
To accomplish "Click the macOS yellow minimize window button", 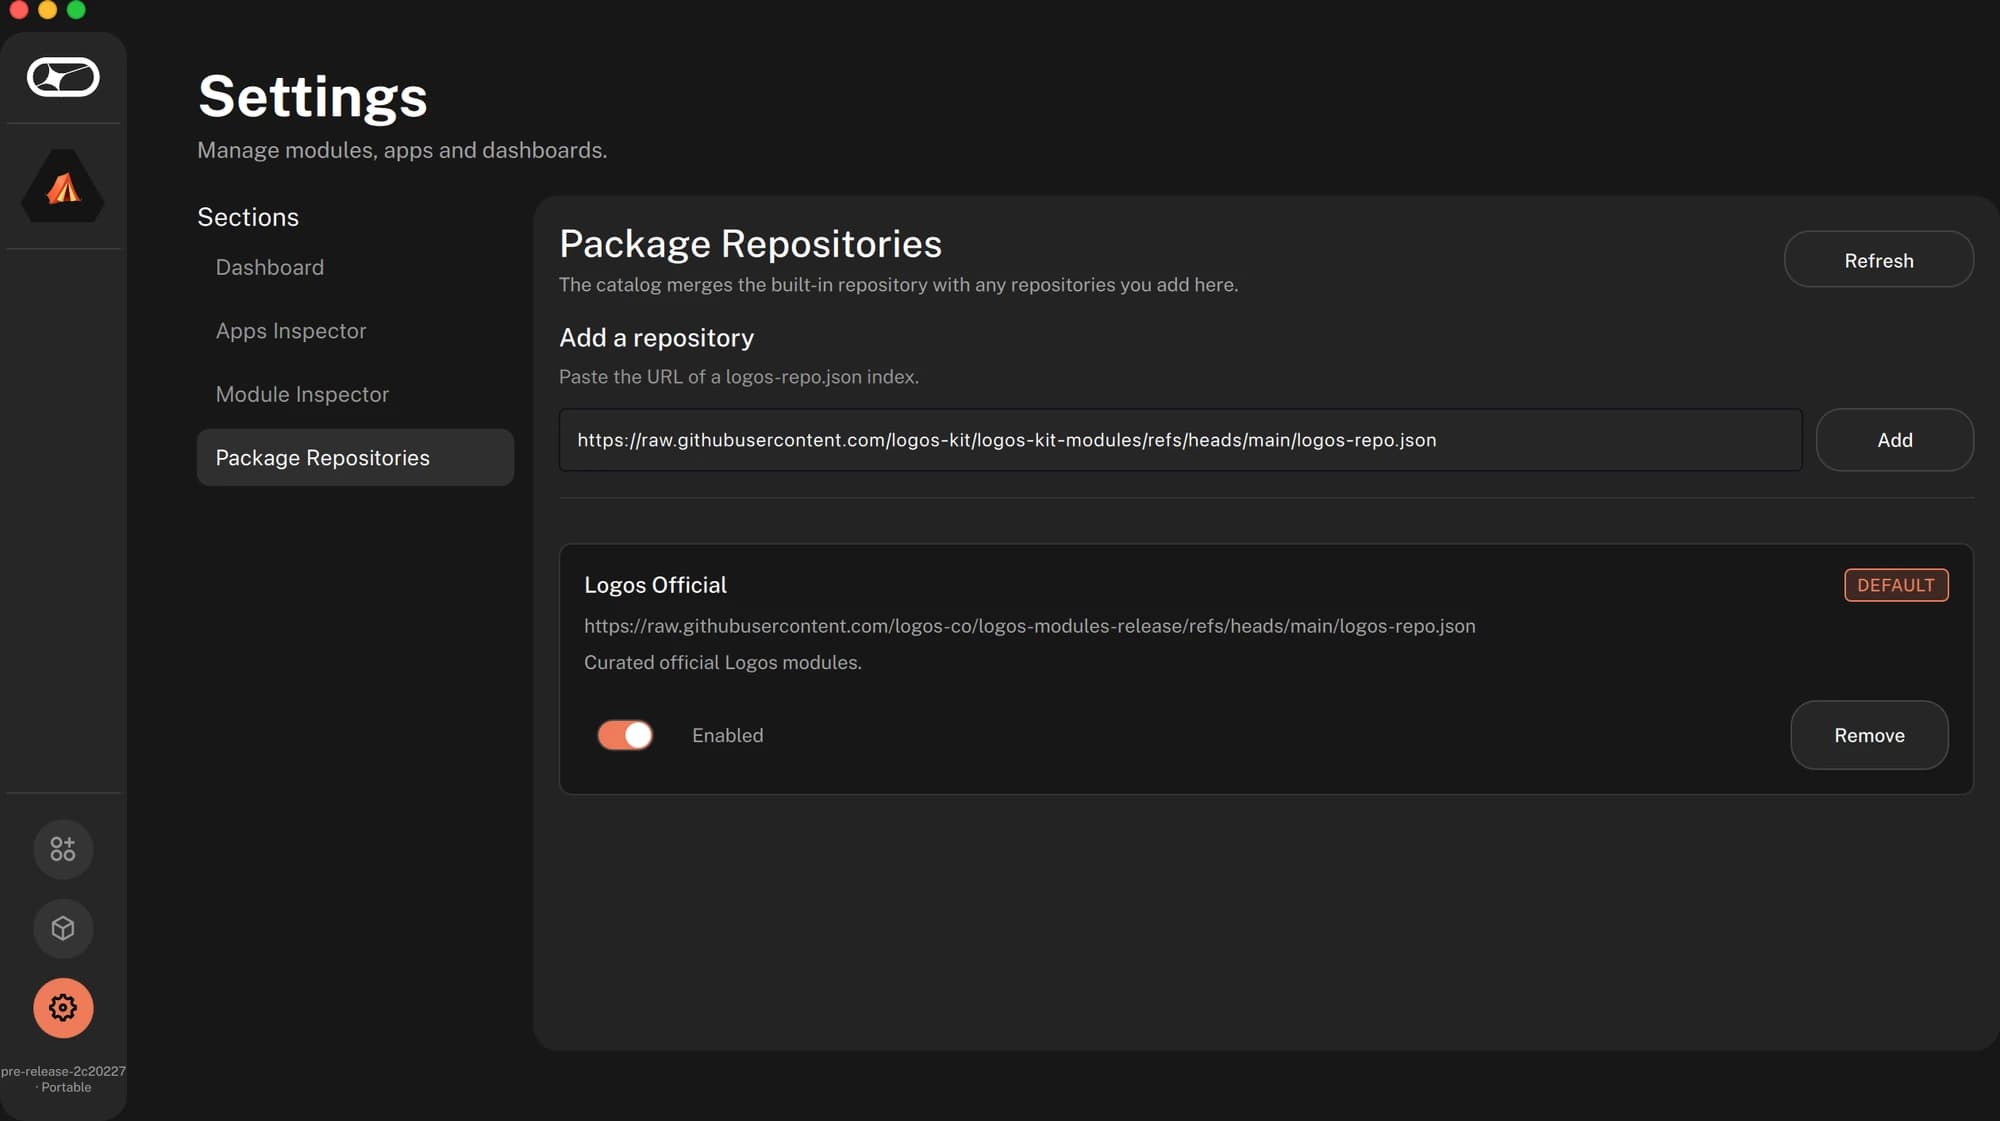I will (x=47, y=10).
